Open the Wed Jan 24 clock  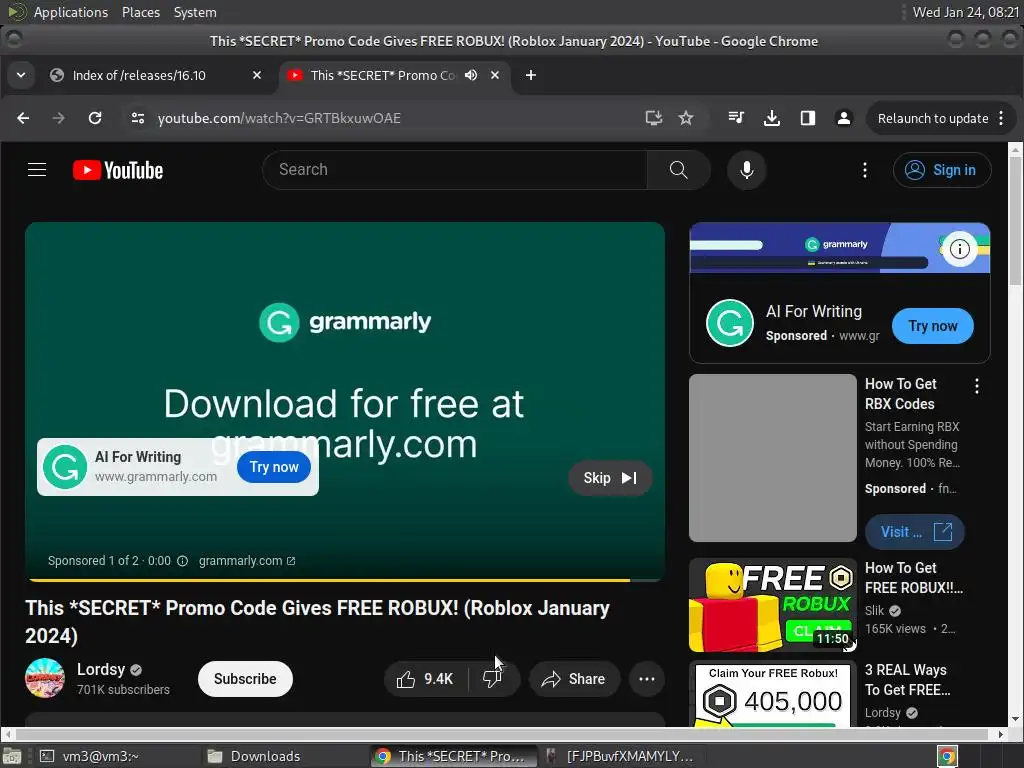965,12
